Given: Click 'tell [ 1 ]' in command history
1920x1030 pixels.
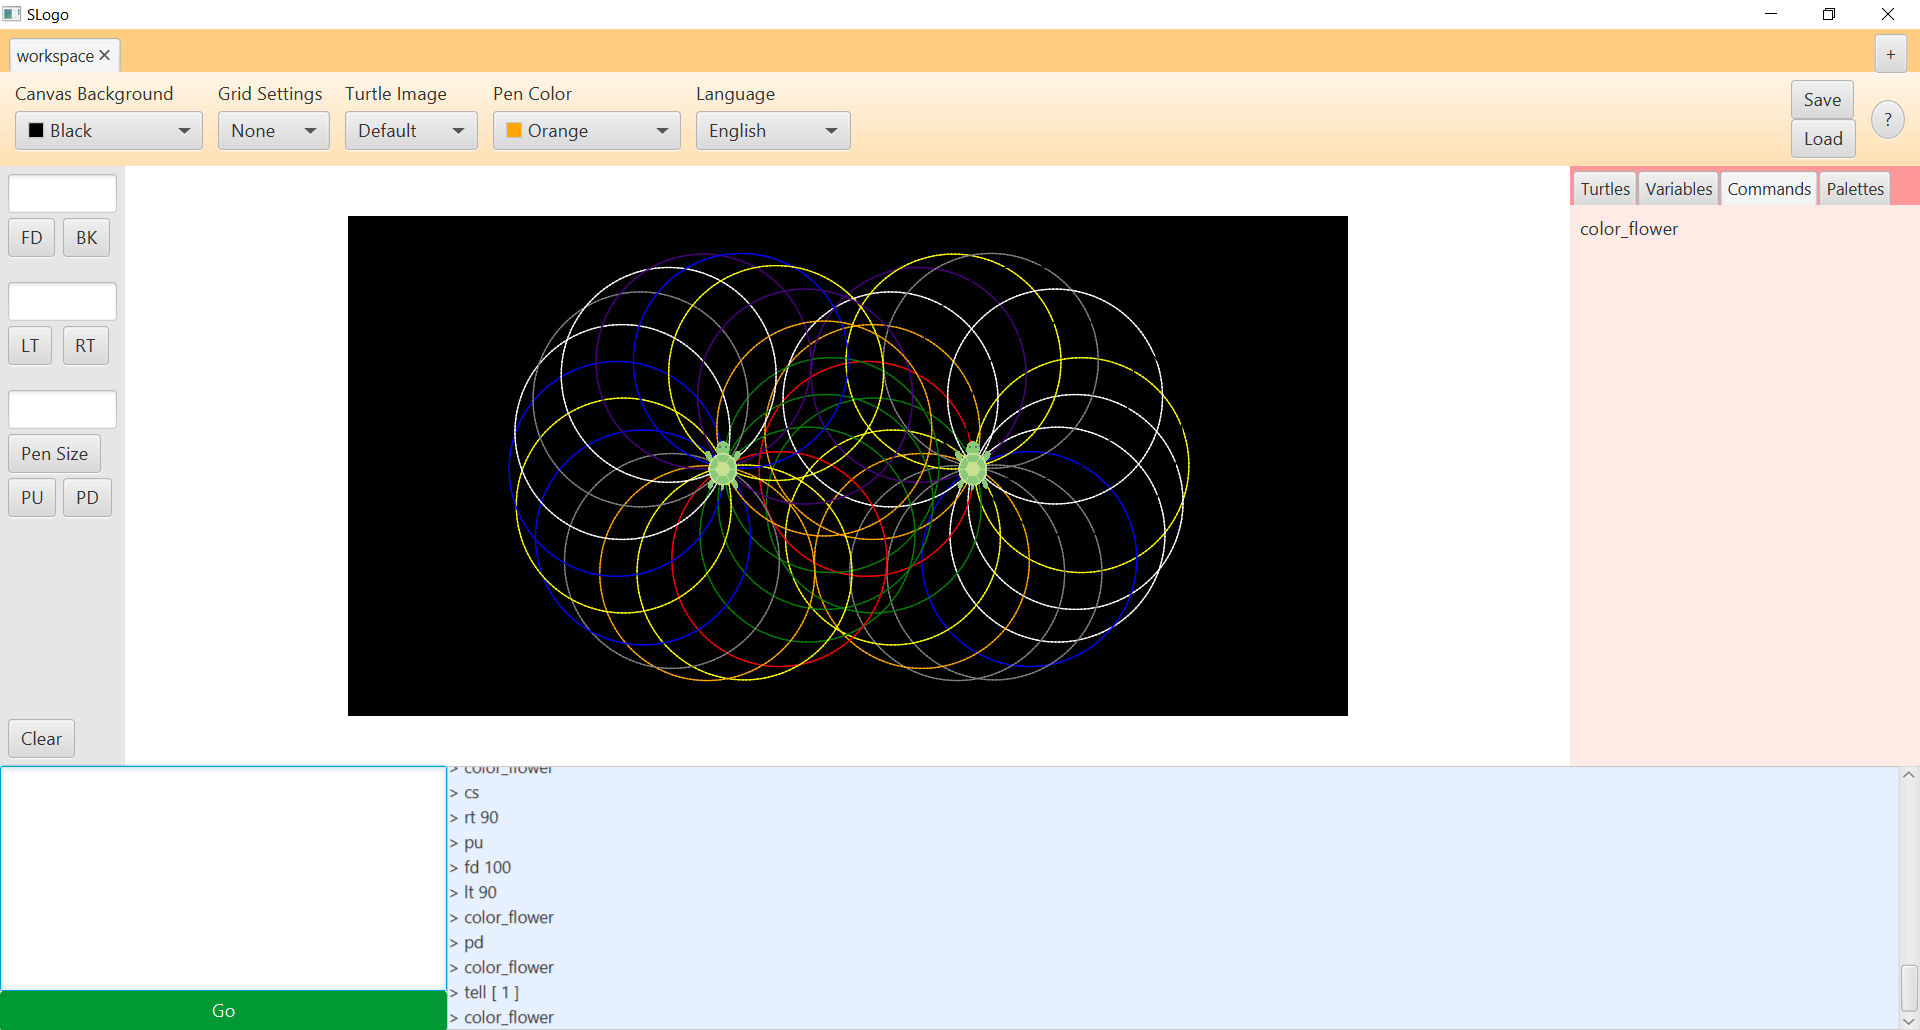Looking at the screenshot, I should (x=491, y=993).
